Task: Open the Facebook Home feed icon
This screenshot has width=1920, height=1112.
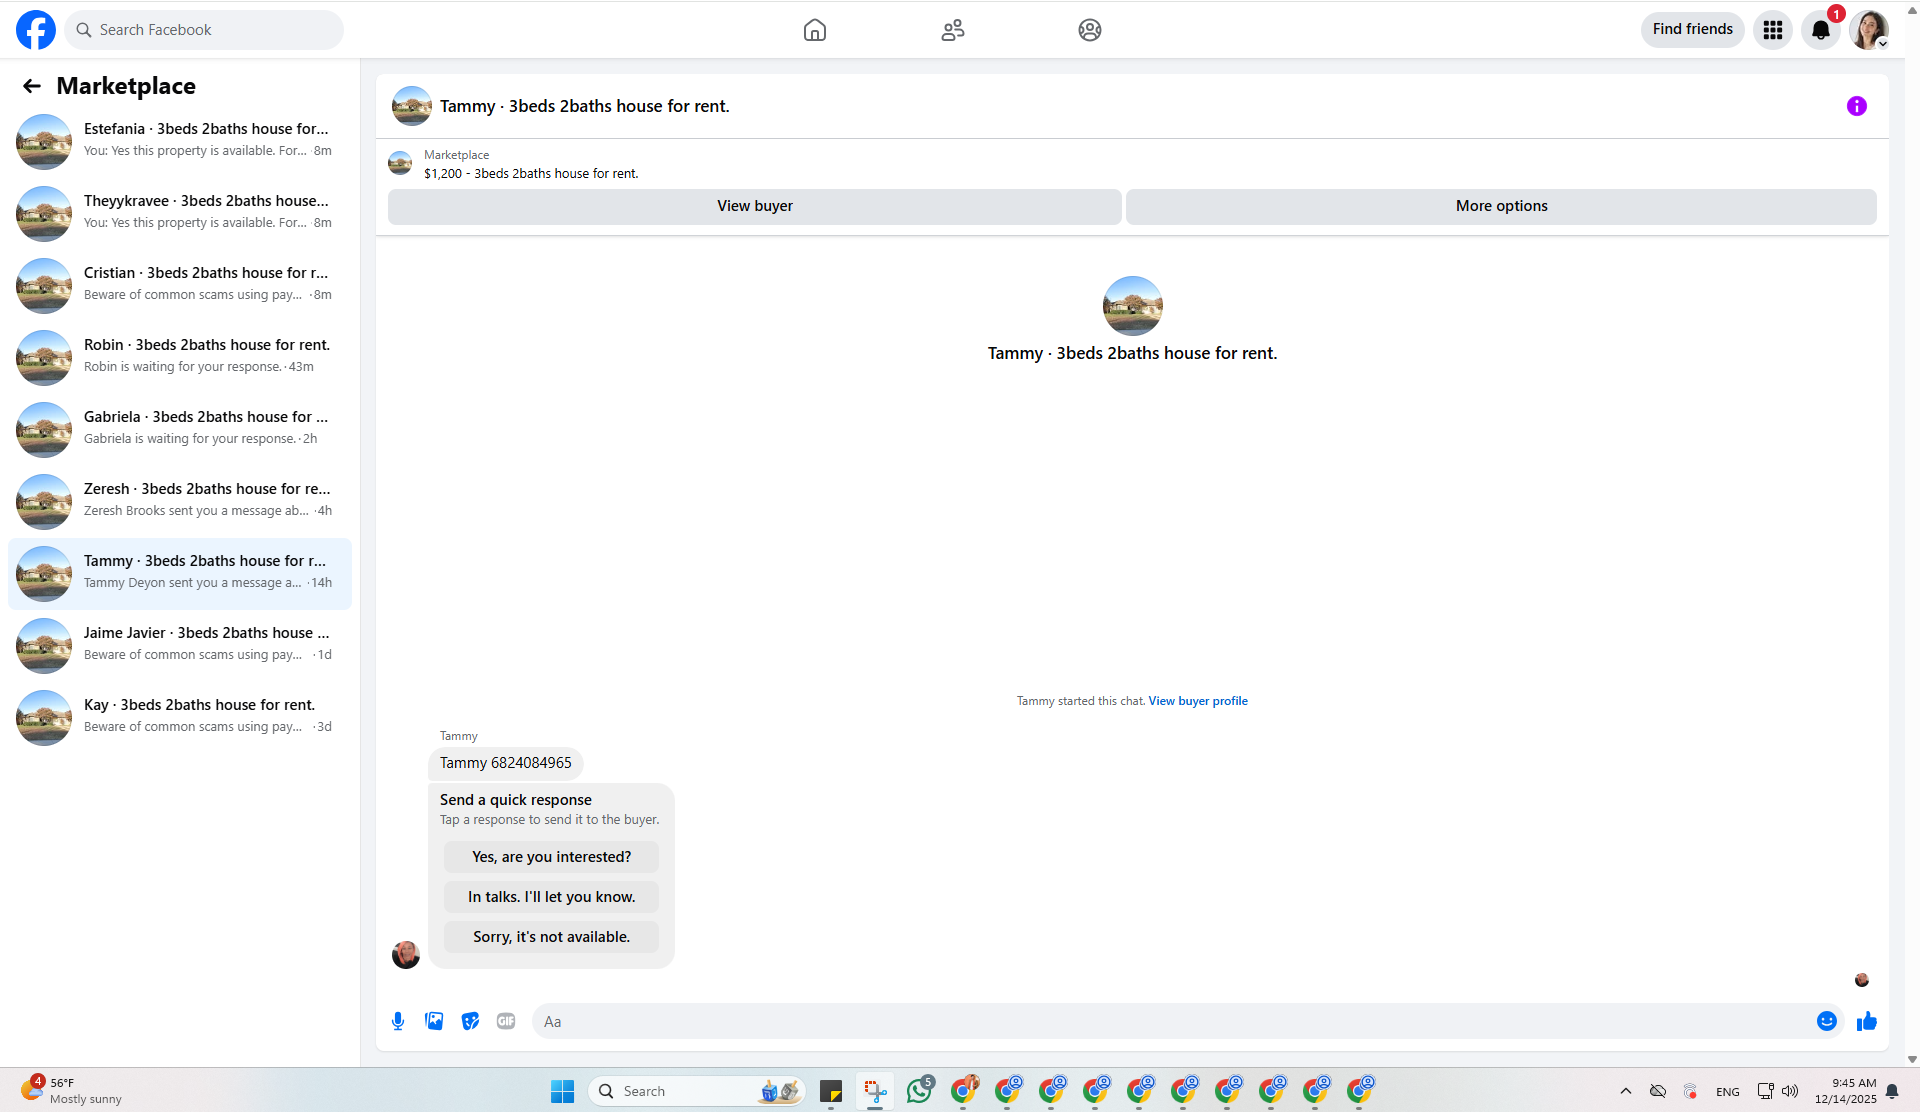Action: click(x=815, y=30)
